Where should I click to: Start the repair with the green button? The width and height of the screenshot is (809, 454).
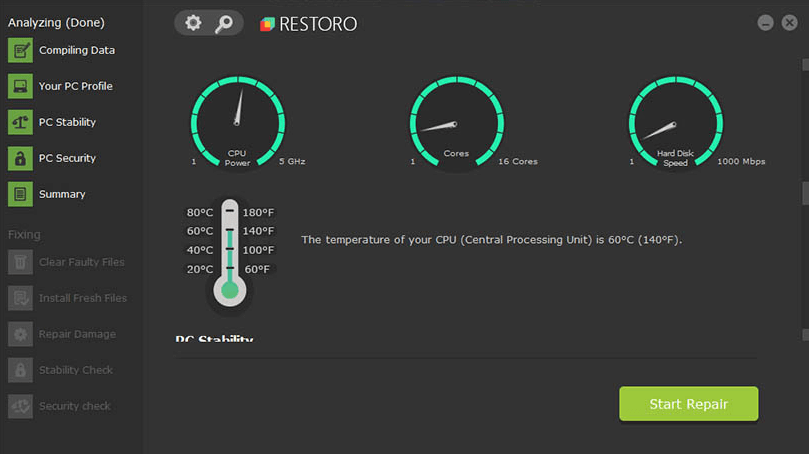tap(689, 403)
